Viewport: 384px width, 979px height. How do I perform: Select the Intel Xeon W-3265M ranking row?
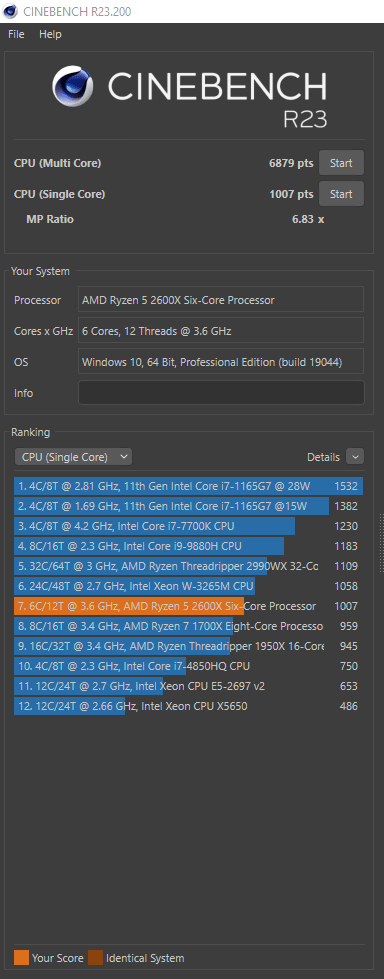[189, 586]
